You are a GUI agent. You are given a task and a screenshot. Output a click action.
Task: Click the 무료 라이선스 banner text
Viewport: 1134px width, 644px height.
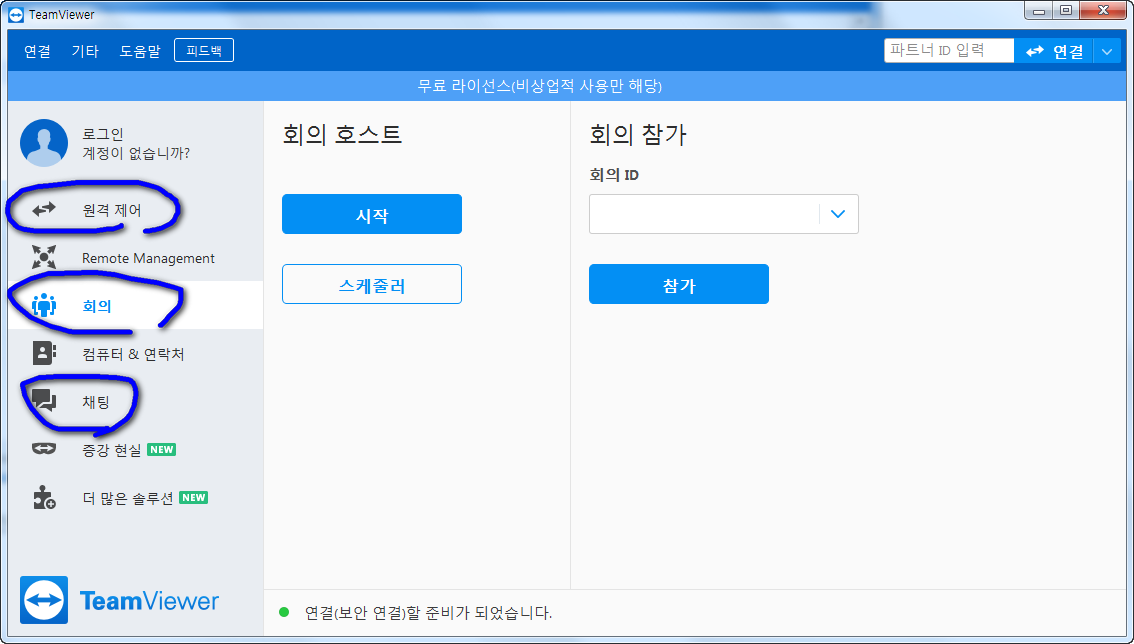point(540,86)
